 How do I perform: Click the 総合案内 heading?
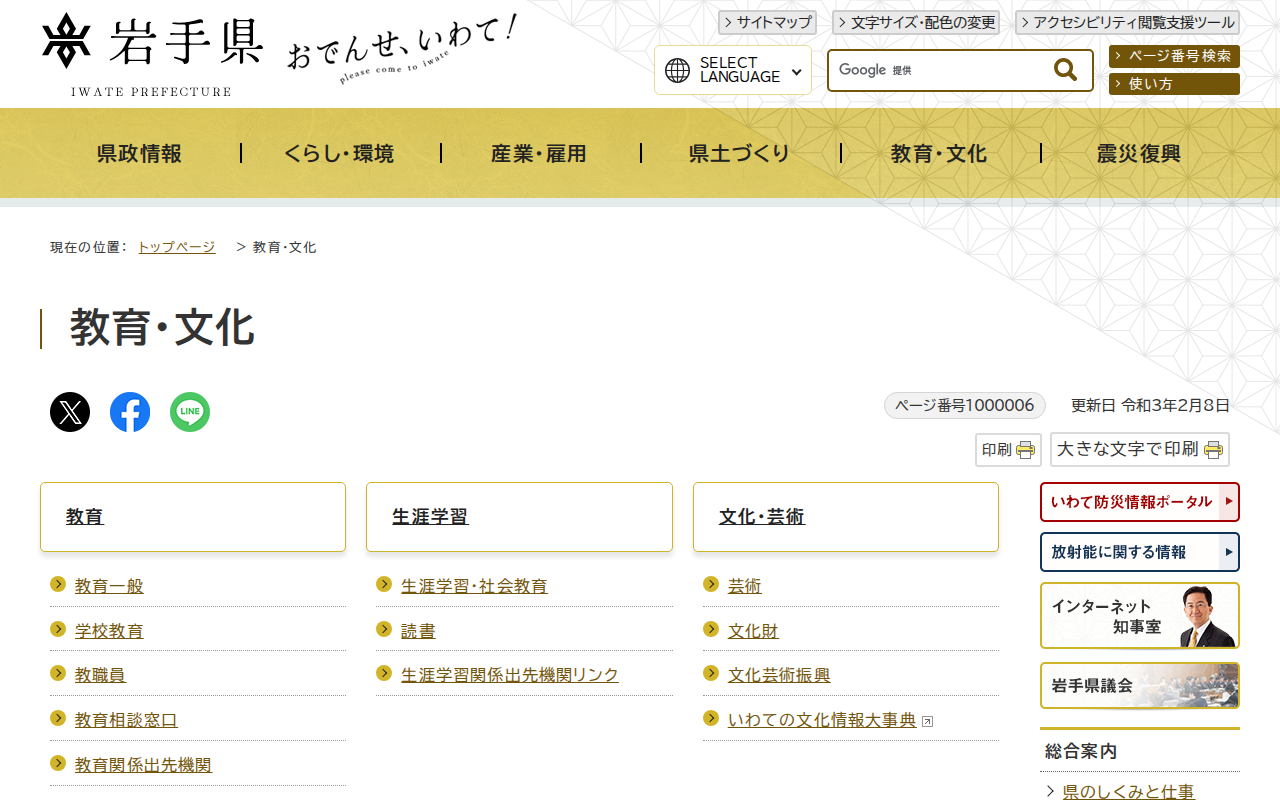pos(1081,751)
